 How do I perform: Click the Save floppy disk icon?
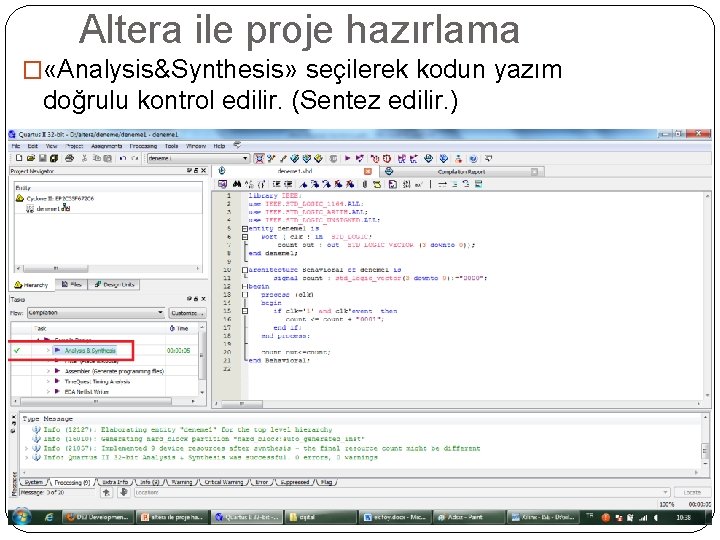[x=42, y=158]
